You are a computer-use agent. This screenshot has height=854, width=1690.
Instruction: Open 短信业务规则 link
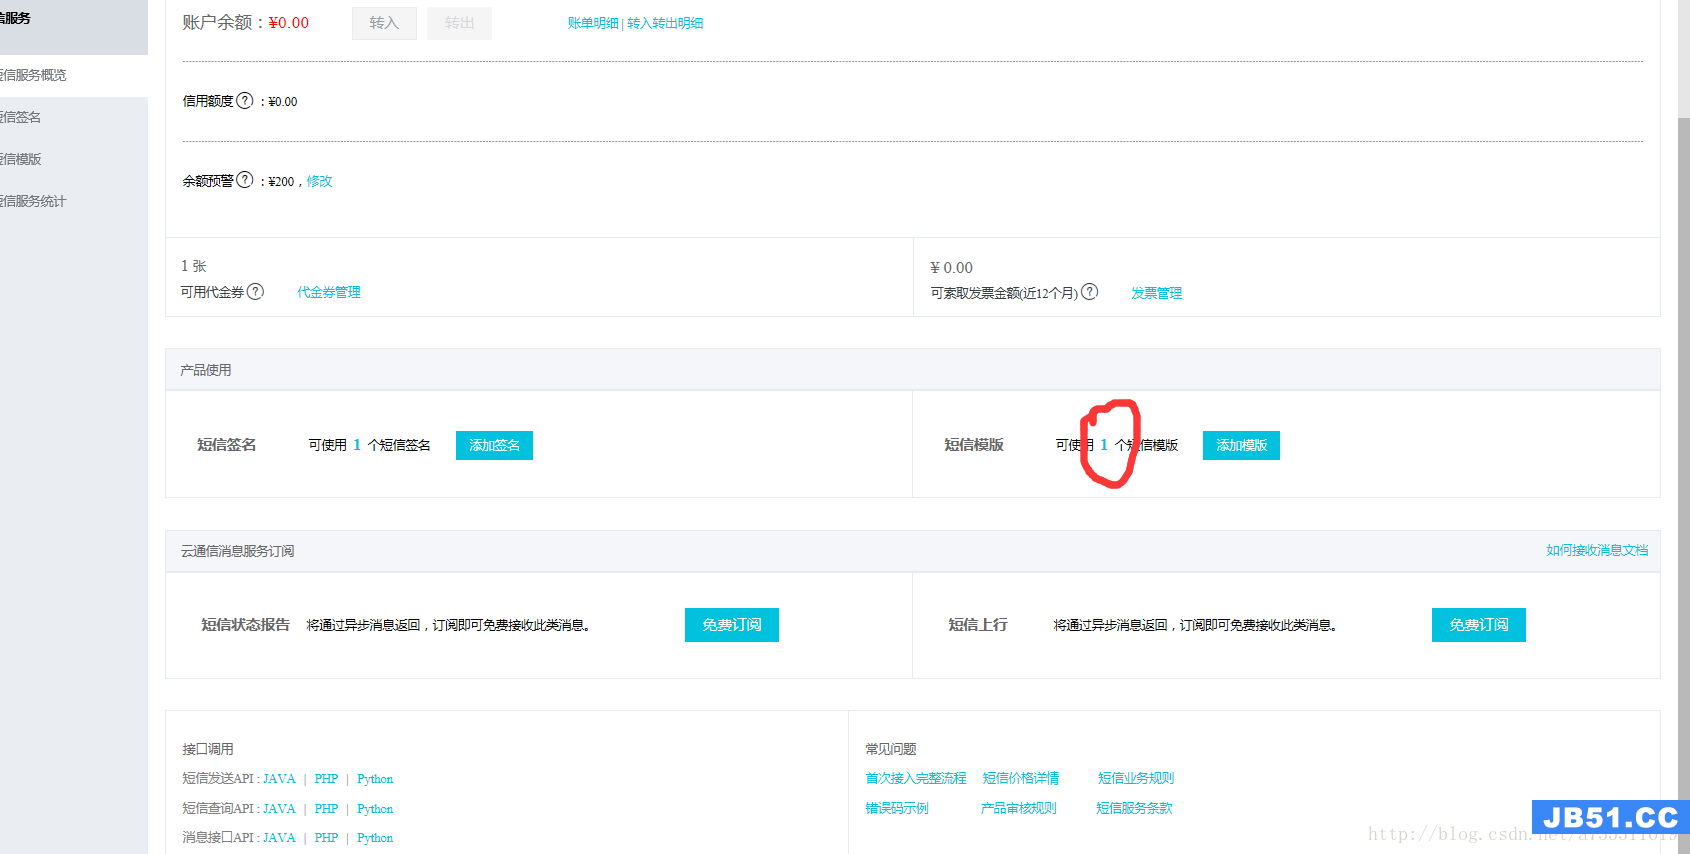coord(1136,778)
